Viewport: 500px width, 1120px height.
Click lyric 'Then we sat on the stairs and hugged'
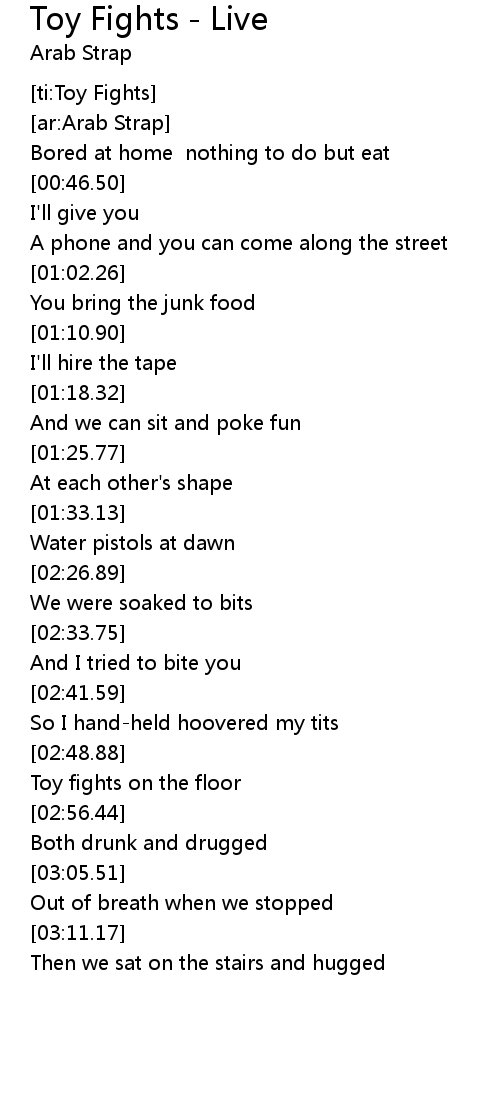click(x=208, y=963)
